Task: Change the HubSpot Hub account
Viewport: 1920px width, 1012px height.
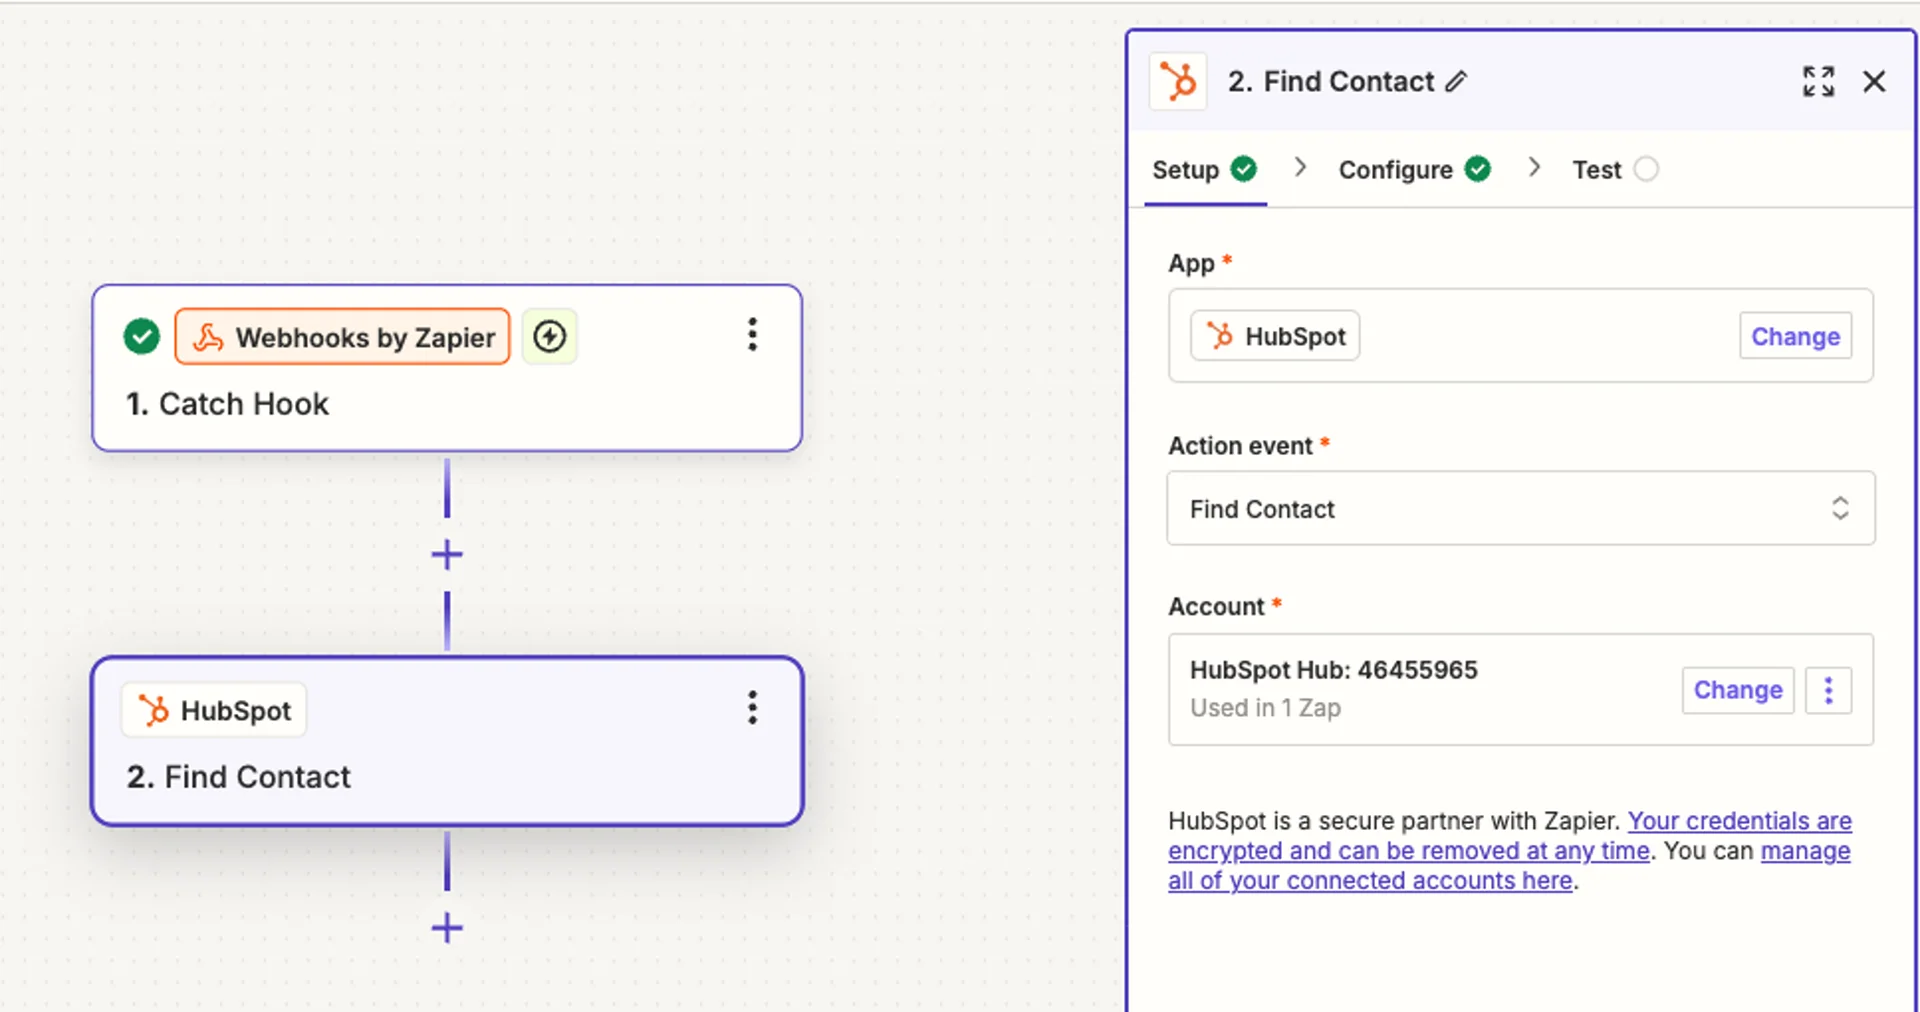Action: click(1738, 690)
